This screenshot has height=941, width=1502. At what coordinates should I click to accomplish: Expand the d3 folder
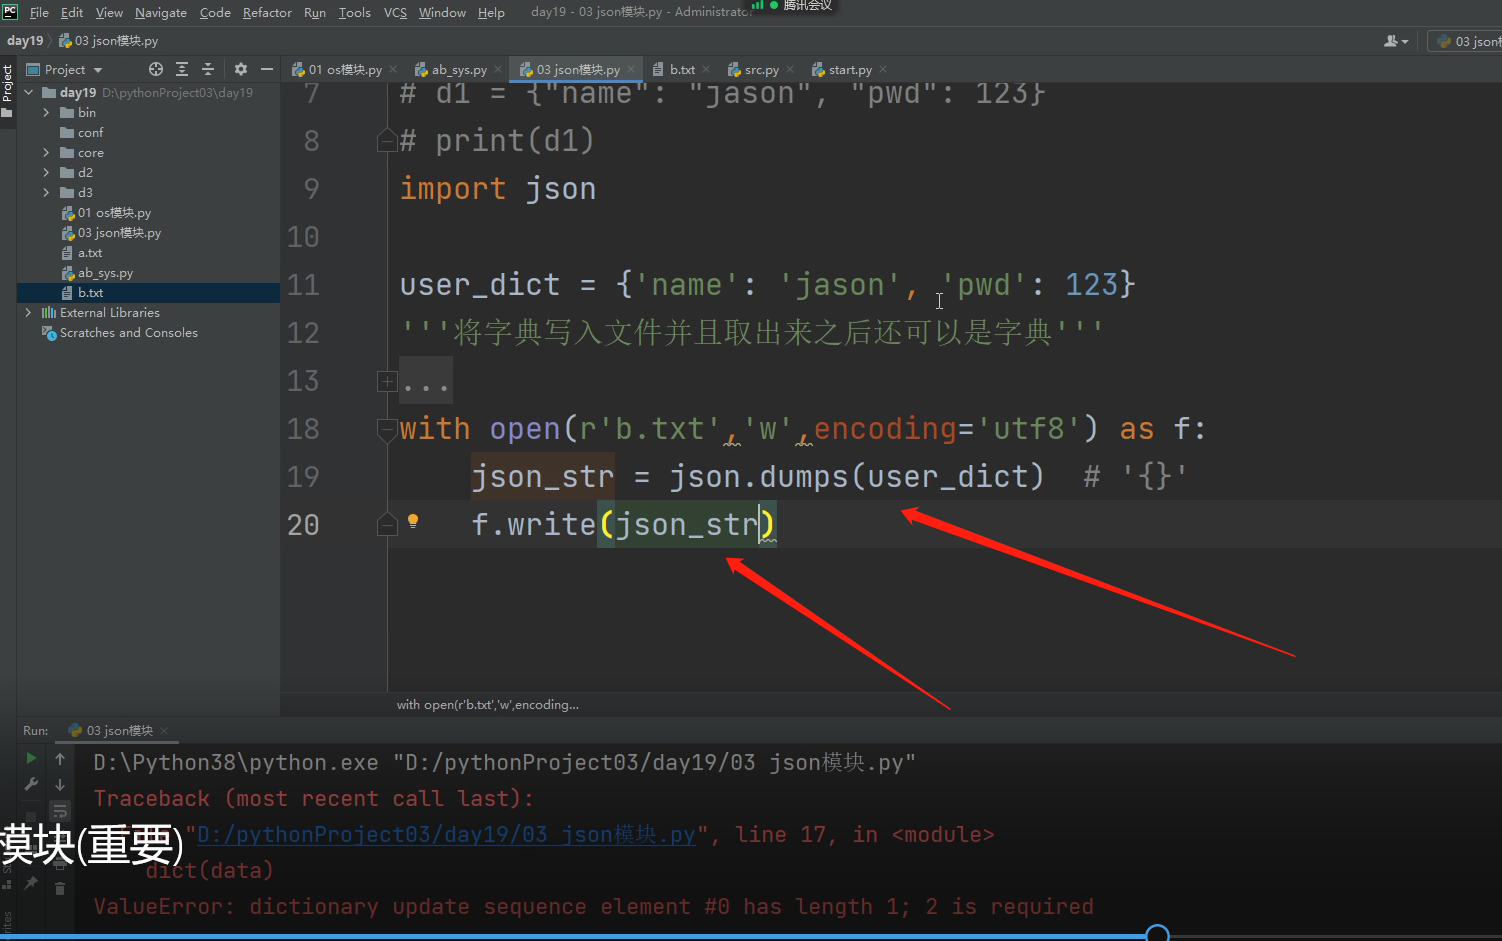tap(46, 193)
